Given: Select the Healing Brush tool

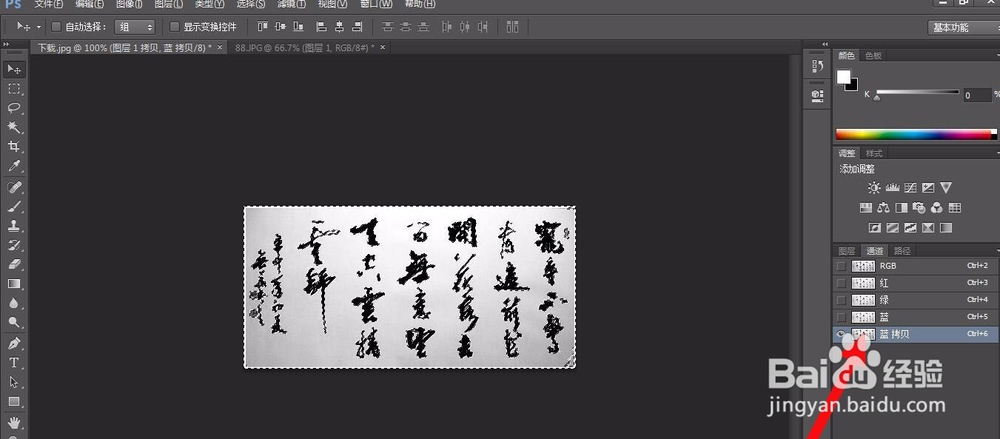Looking at the screenshot, I should [14, 187].
